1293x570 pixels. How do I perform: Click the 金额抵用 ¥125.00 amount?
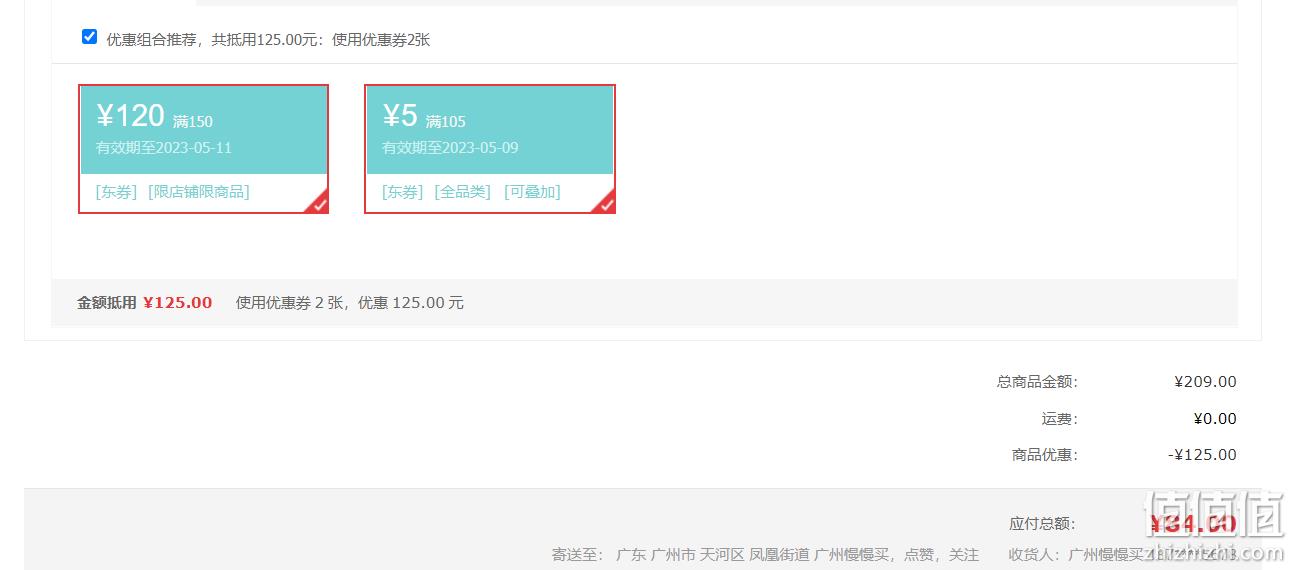[178, 303]
